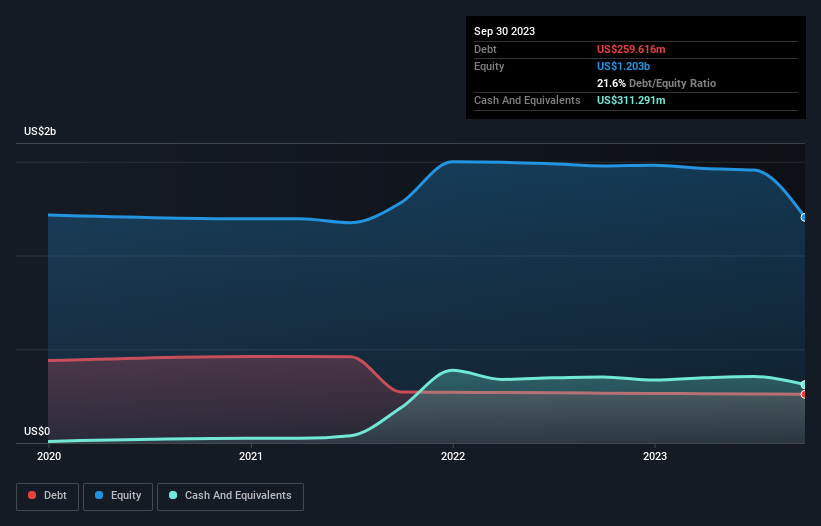
Task: Select the teal Cash endpoint marker
Action: tap(804, 385)
